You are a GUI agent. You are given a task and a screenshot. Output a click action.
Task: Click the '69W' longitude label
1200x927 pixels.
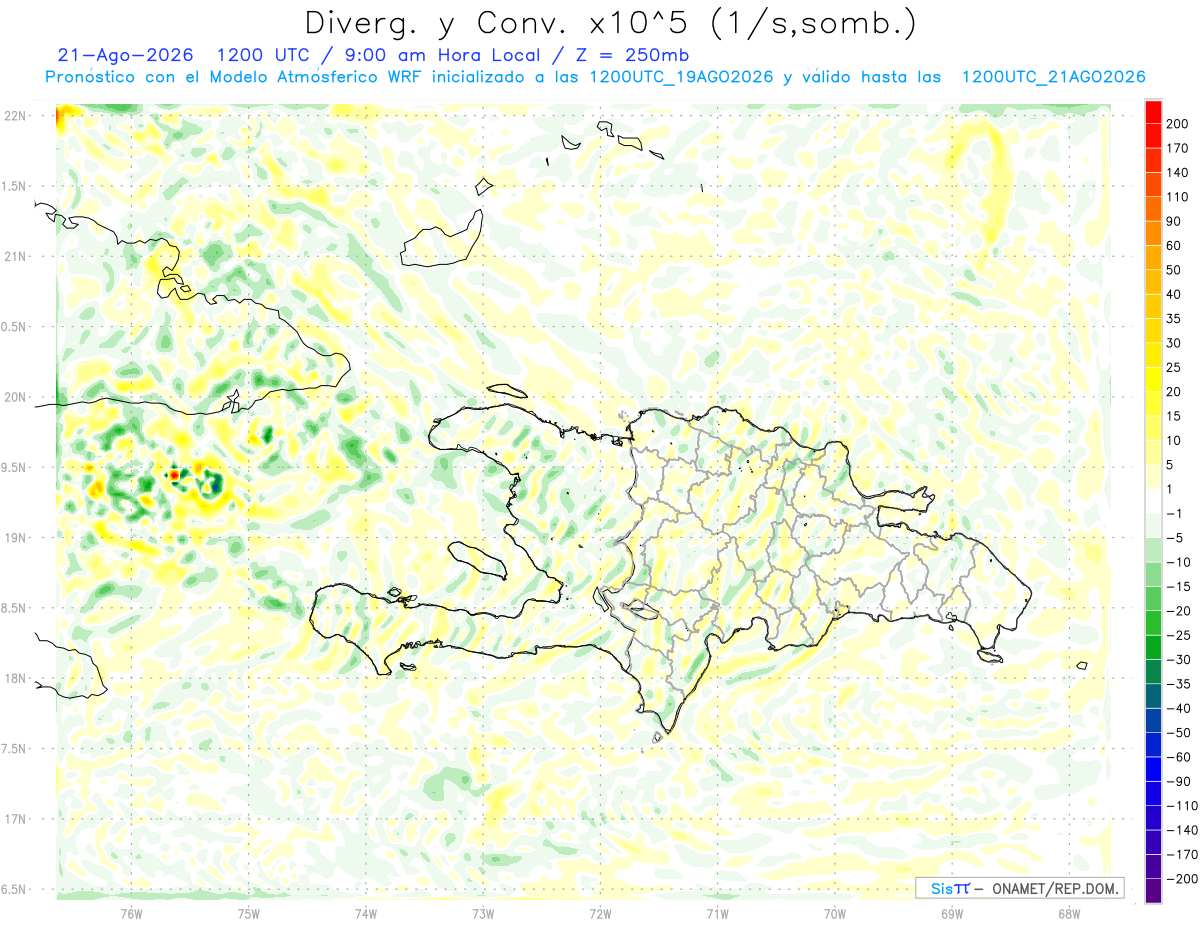(x=952, y=914)
